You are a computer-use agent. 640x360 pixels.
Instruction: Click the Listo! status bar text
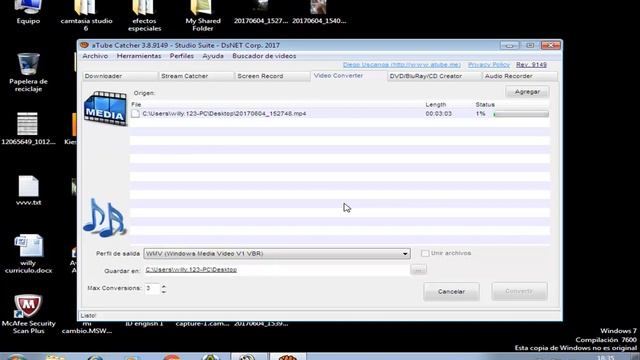88,316
